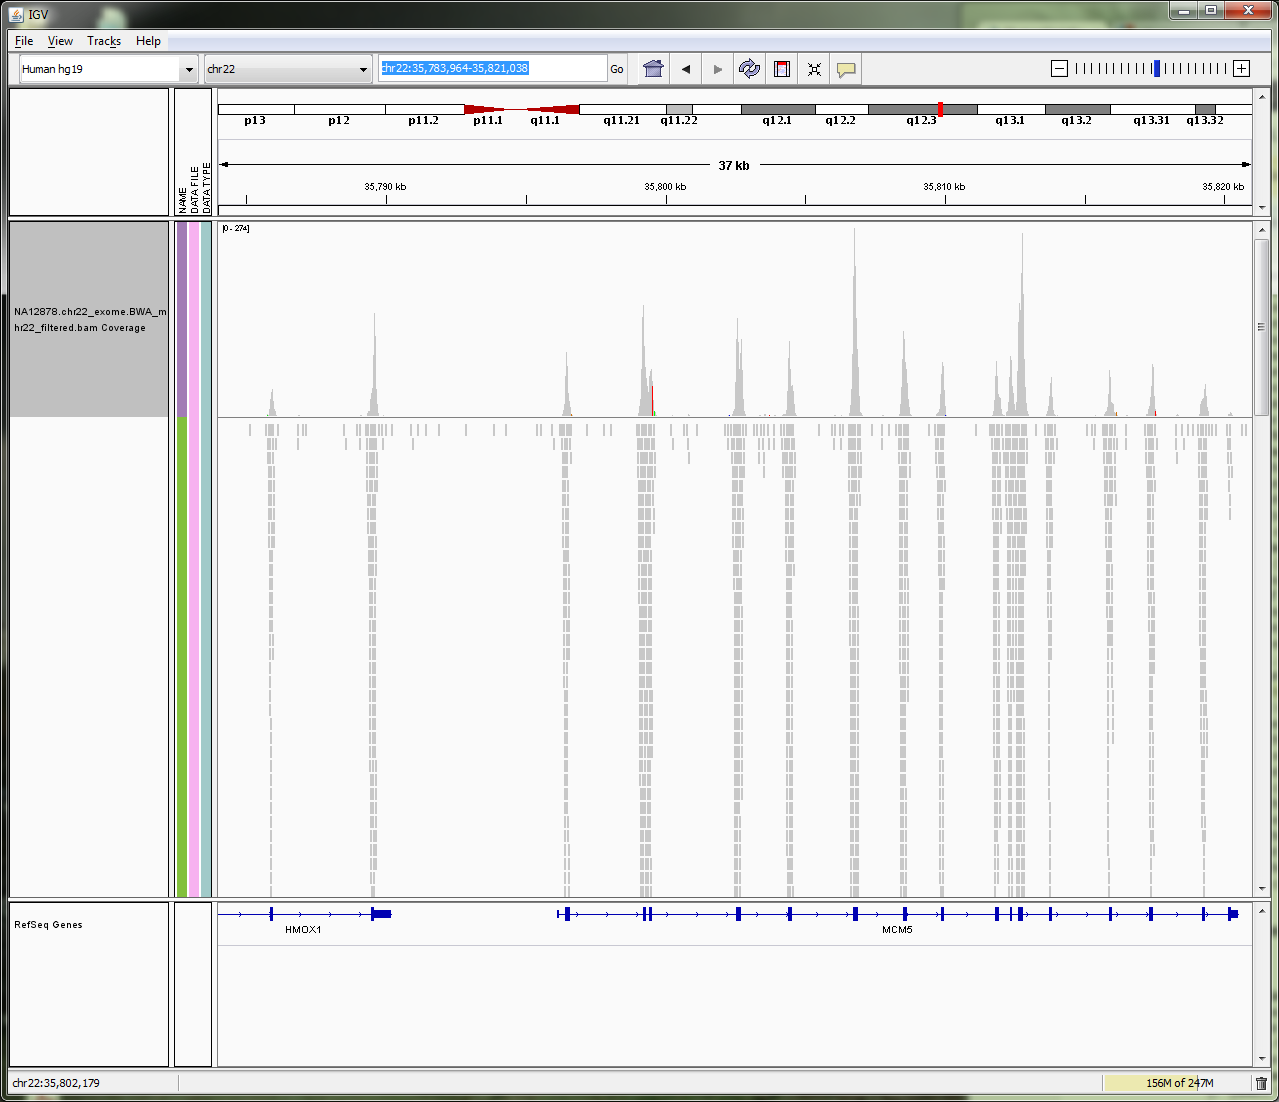Click the HMOX1 gene in RefSeq track
1279x1102 pixels.
(x=304, y=914)
